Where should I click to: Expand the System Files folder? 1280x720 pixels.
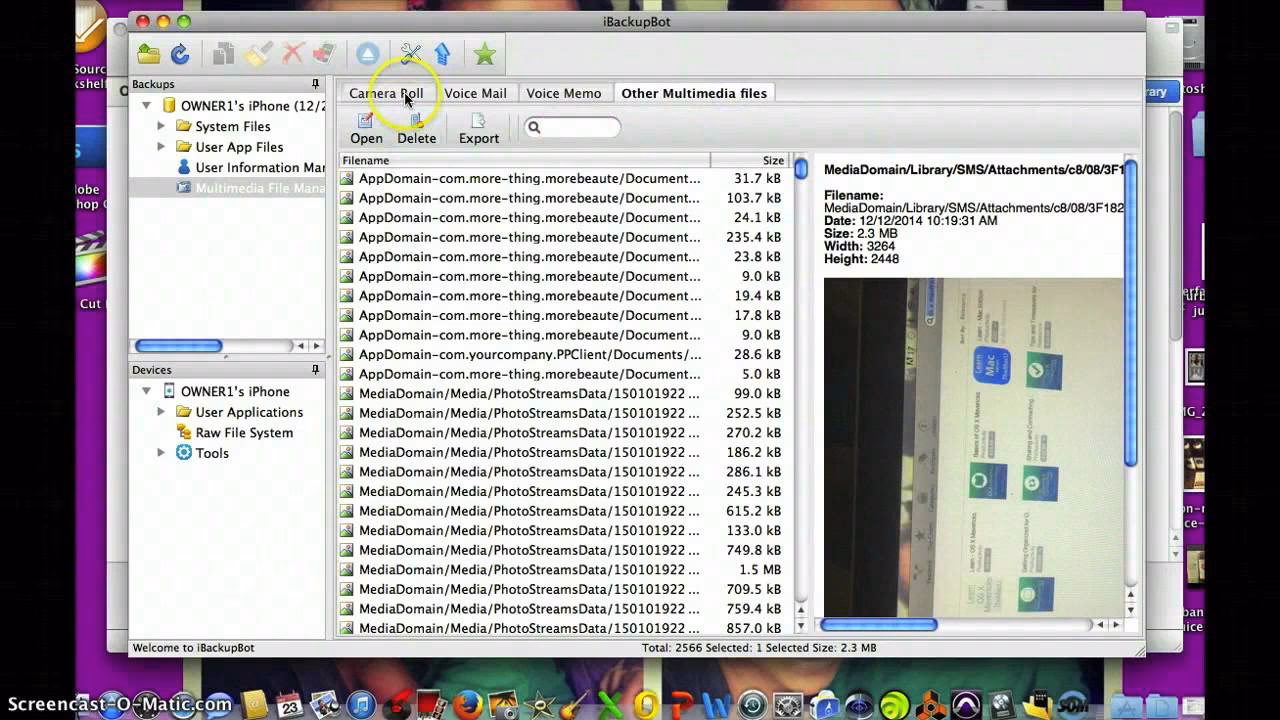[x=162, y=126]
